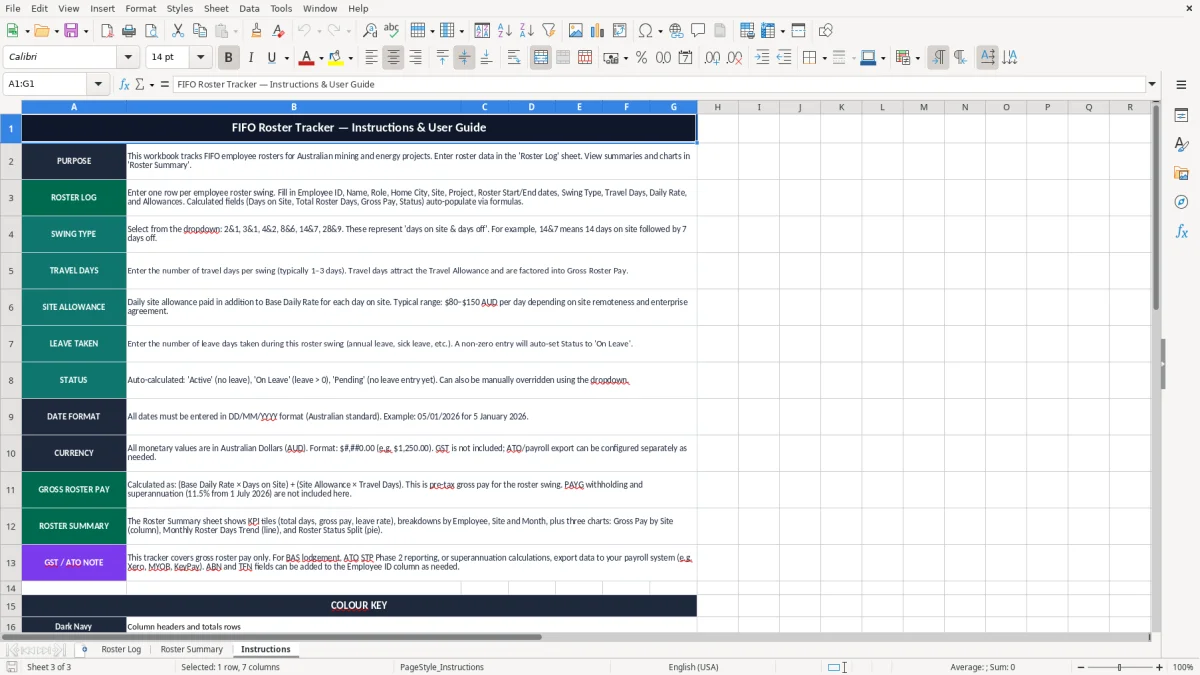
Task: Switch to the Roster Summary sheet tab
Action: [192, 649]
